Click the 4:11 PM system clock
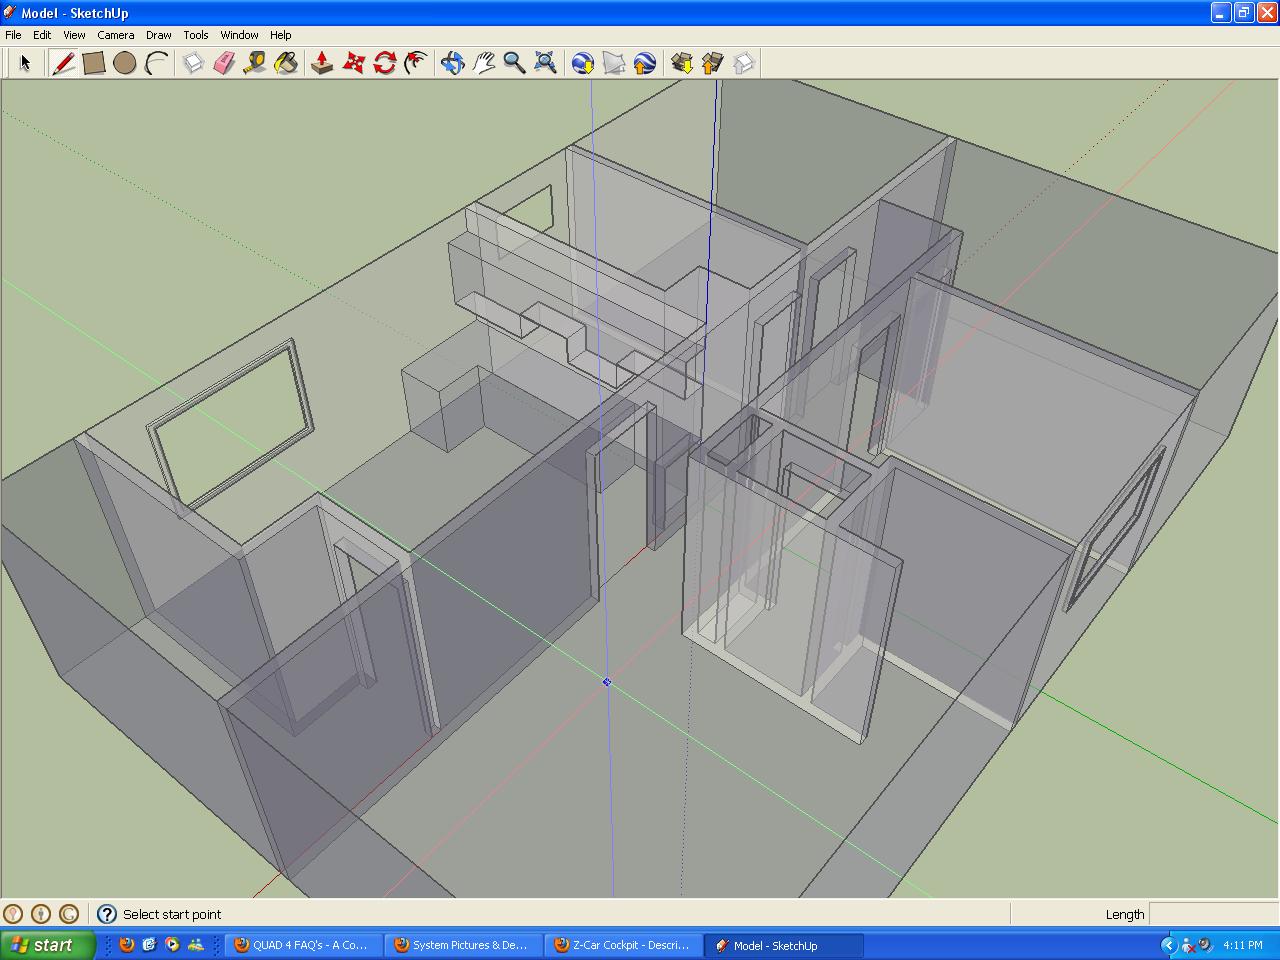 [1243, 945]
